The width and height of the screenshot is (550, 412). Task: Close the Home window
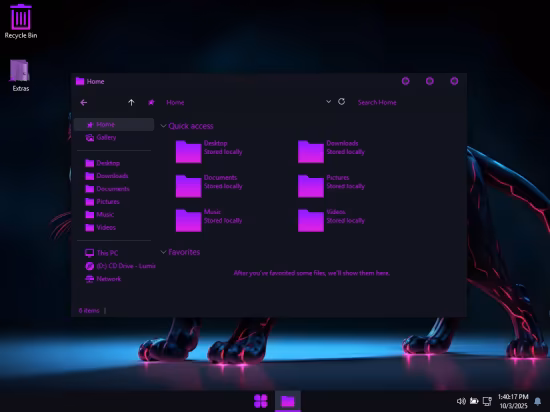454,81
